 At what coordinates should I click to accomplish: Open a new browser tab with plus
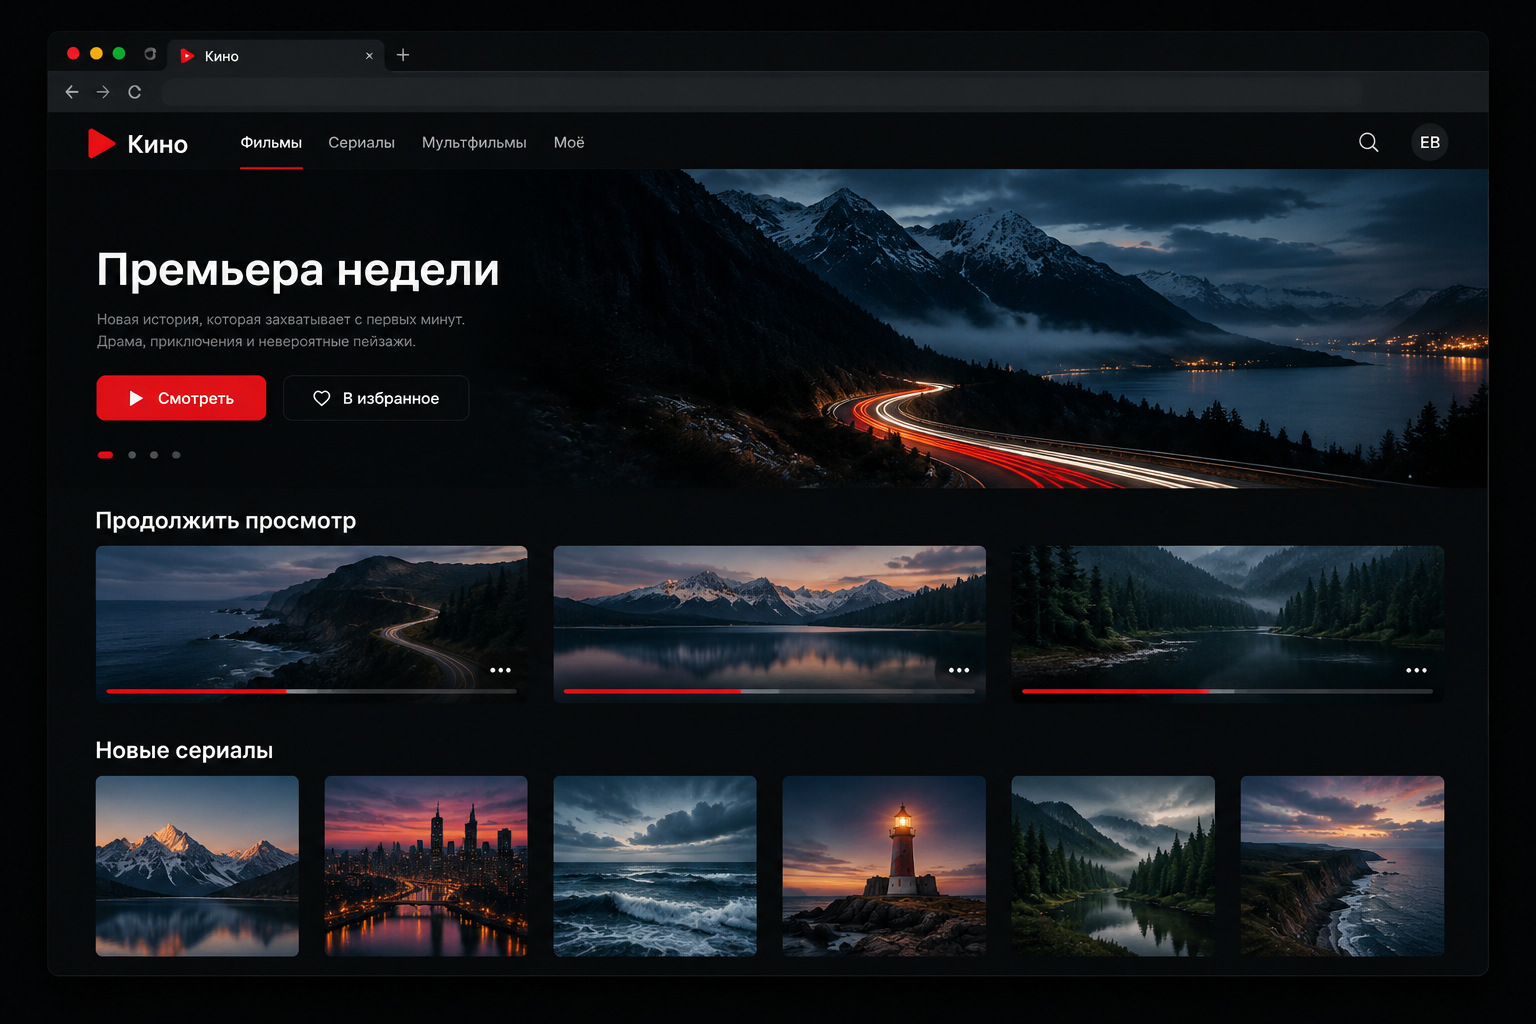pos(403,55)
